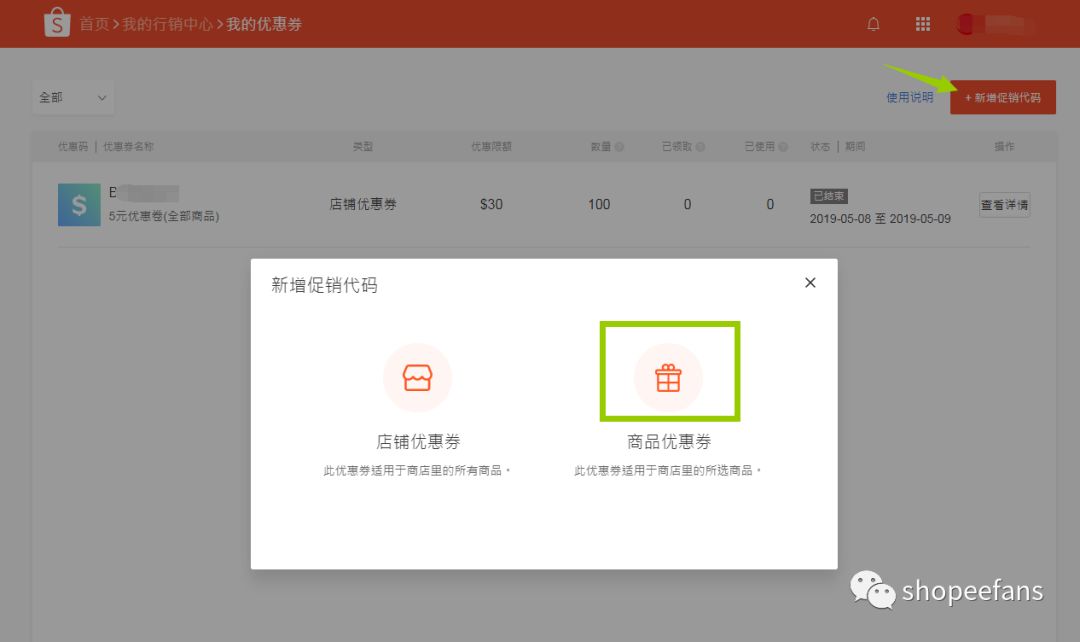The width and height of the screenshot is (1080, 642).
Task: Navigate to 首页 in the breadcrumb
Action: [x=92, y=23]
